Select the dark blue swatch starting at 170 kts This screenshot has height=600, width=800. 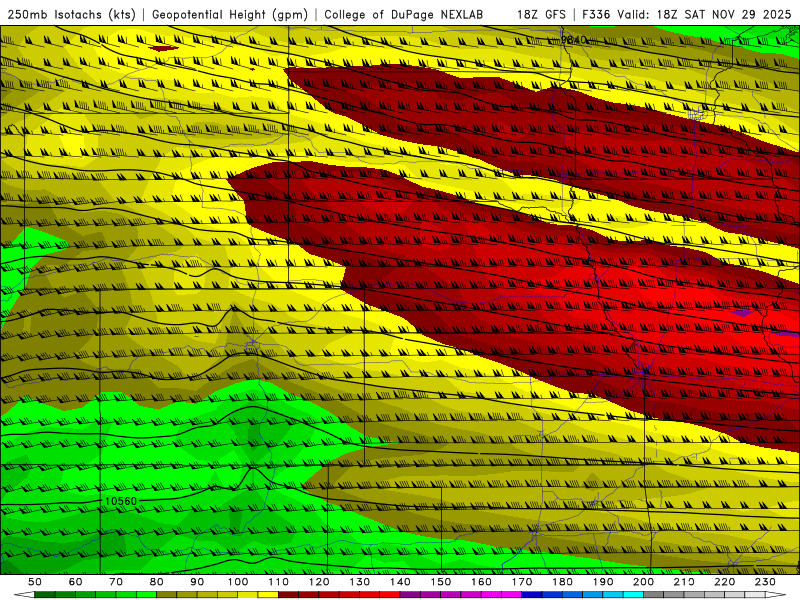[532, 595]
